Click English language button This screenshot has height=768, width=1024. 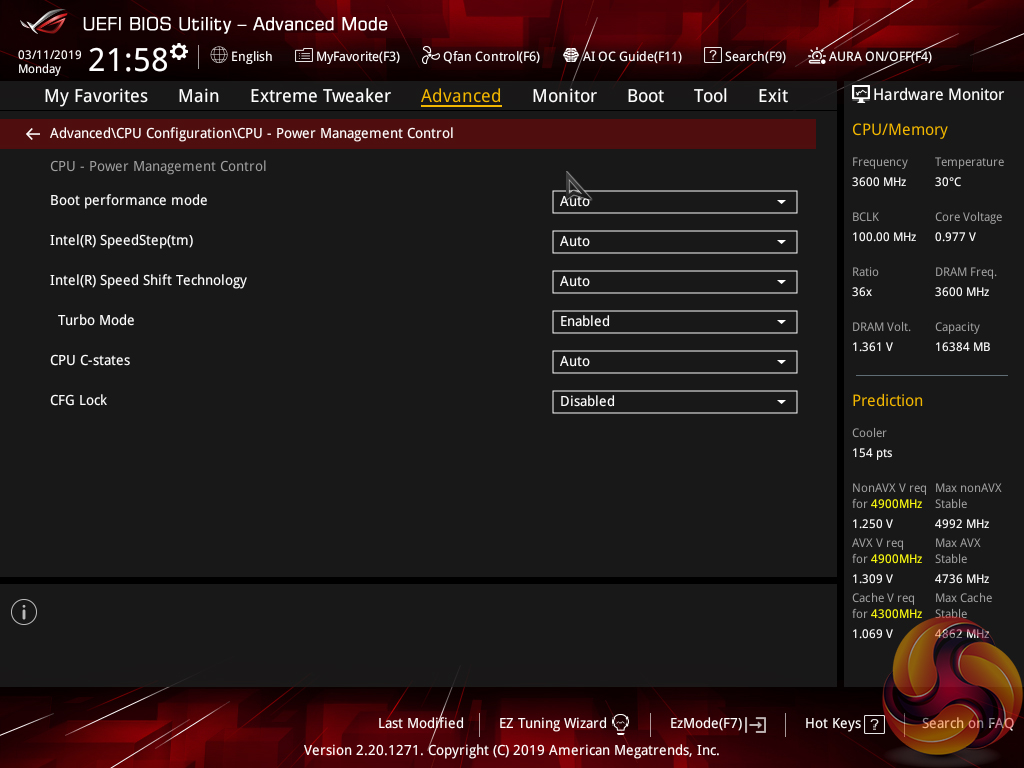click(x=242, y=56)
